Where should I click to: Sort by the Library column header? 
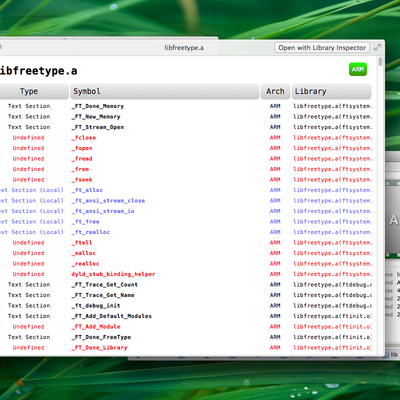pyautogui.click(x=332, y=91)
